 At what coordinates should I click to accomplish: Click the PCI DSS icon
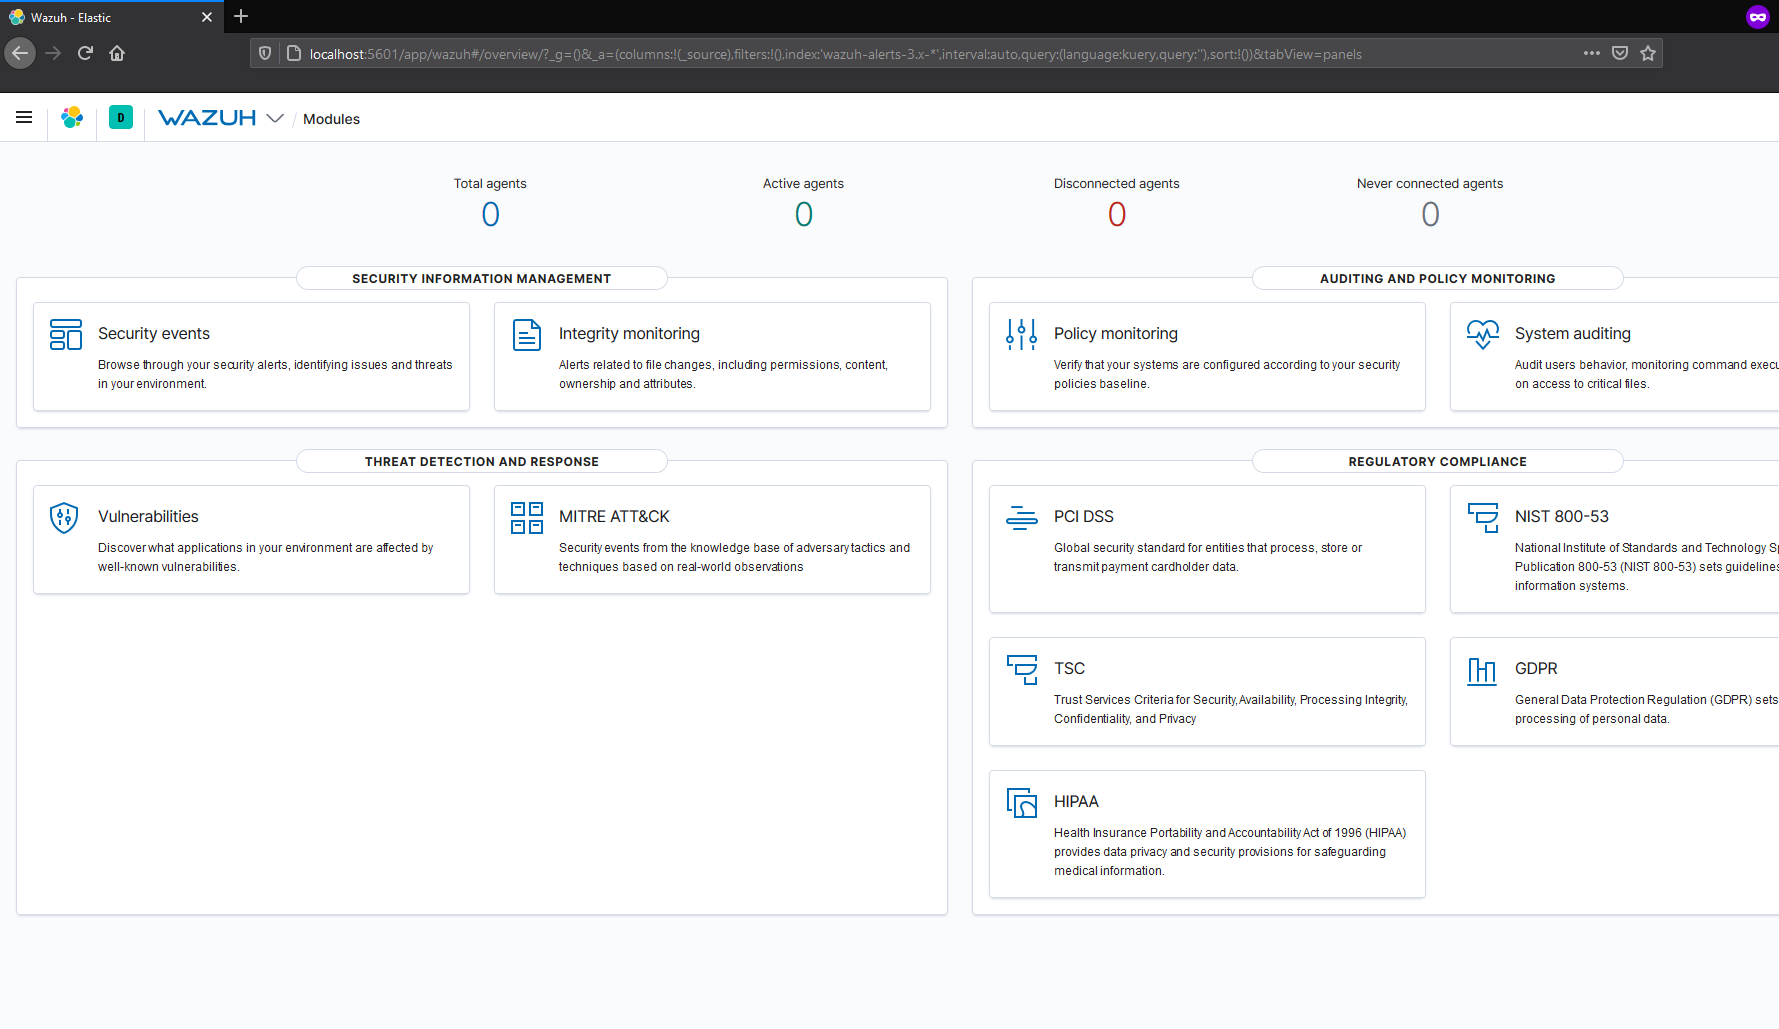1022,518
